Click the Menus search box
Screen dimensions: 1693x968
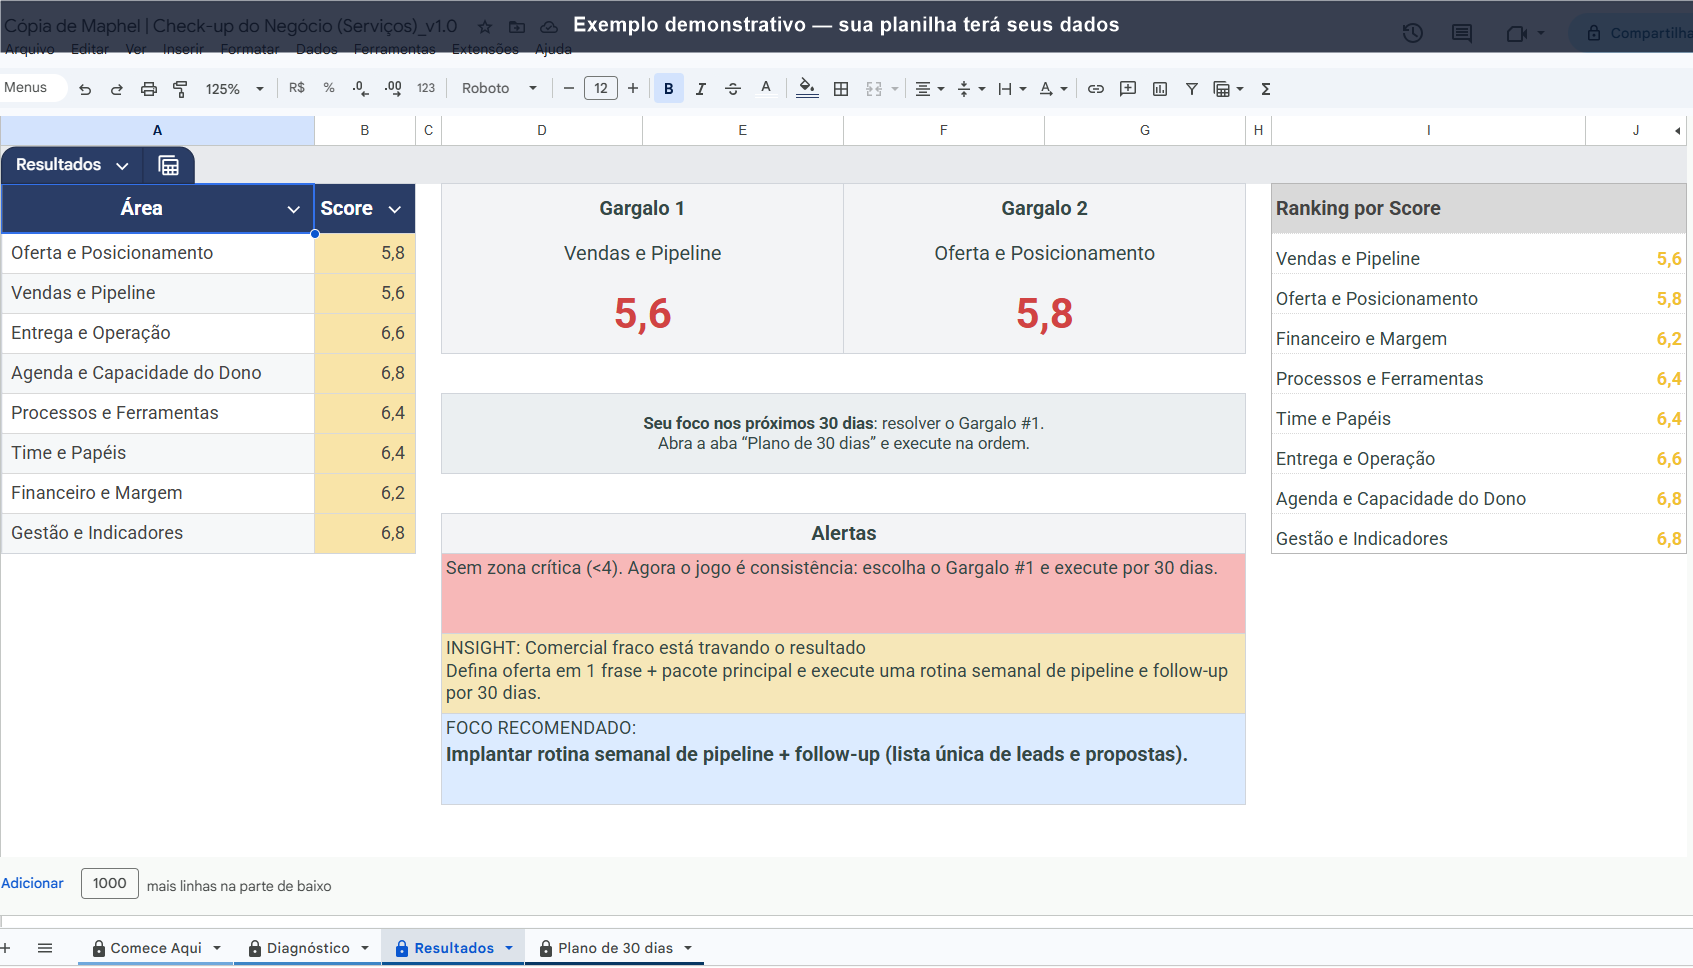(x=33, y=88)
